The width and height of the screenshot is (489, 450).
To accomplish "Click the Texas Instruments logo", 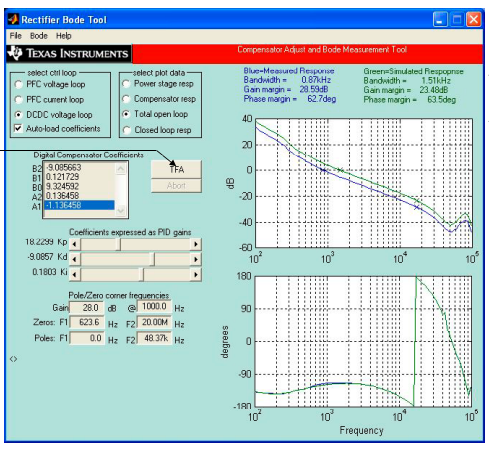I will pos(69,53).
